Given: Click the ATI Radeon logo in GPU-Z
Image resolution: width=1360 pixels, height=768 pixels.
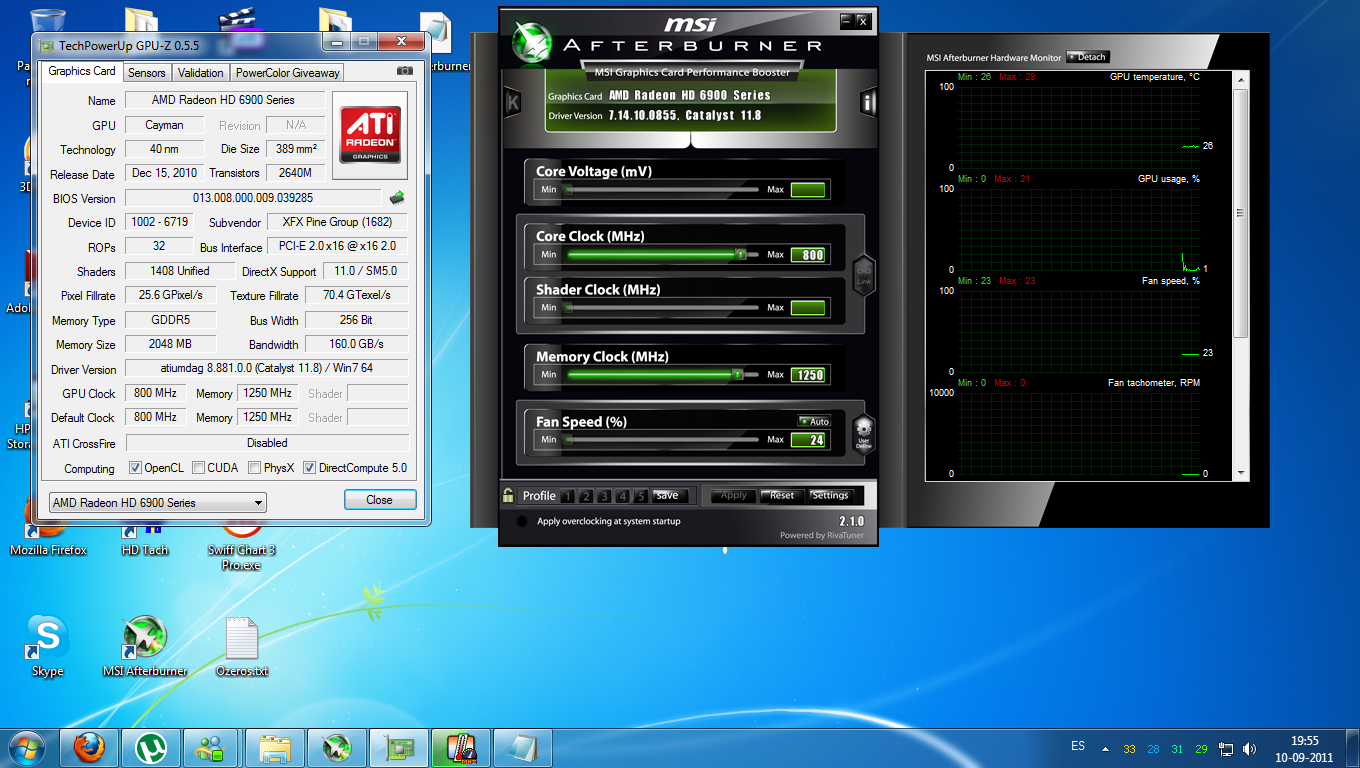Looking at the screenshot, I should point(370,135).
